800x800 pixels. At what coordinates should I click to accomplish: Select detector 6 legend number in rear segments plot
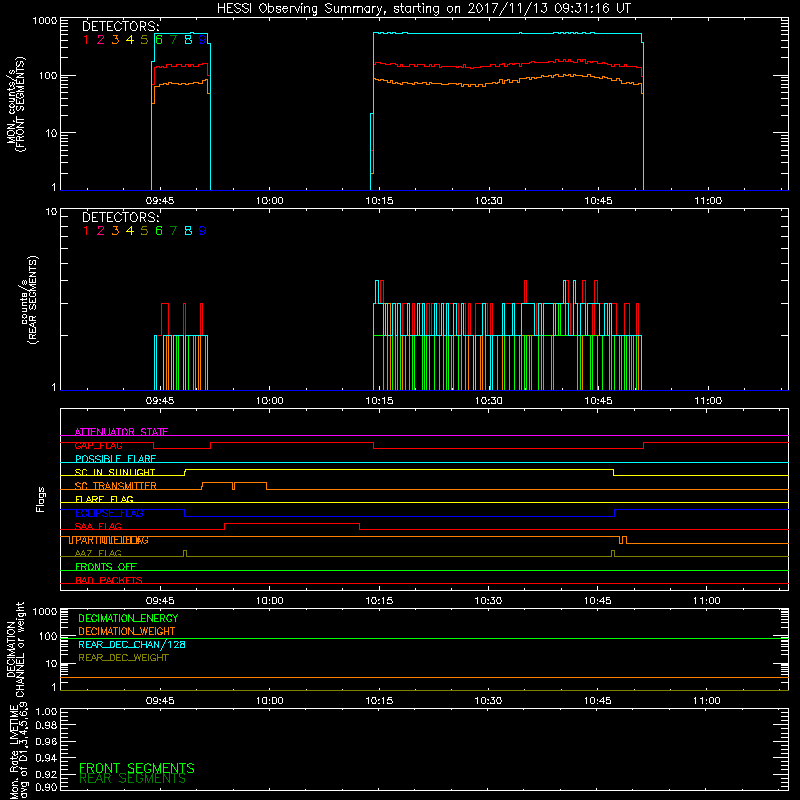coord(159,231)
